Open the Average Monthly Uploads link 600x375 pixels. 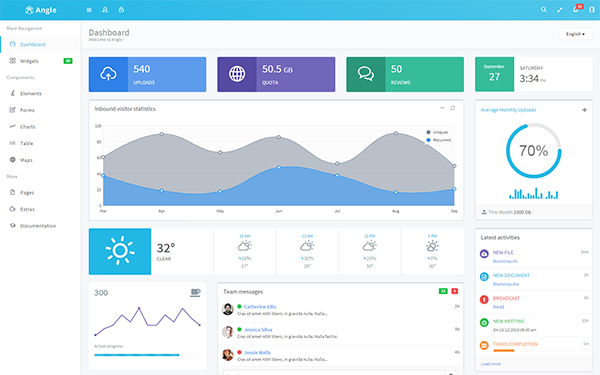pyautogui.click(x=509, y=110)
